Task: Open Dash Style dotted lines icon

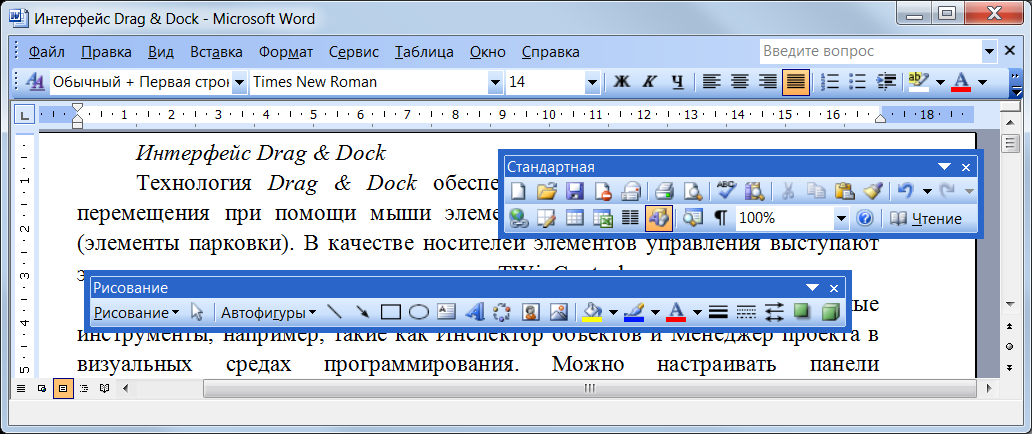Action: pyautogui.click(x=746, y=312)
